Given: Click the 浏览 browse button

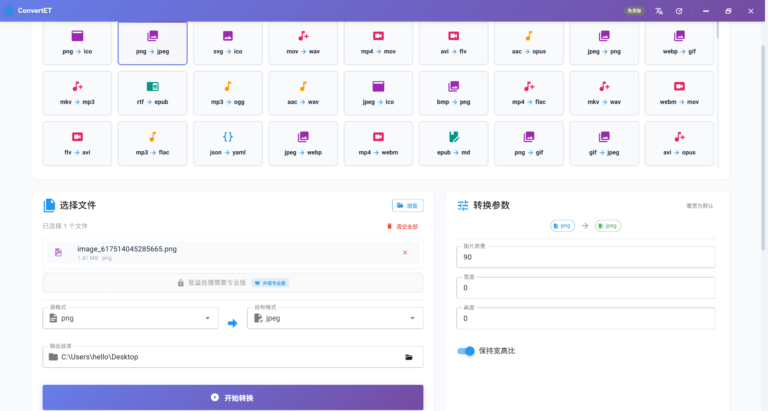Looking at the screenshot, I should 408,206.
